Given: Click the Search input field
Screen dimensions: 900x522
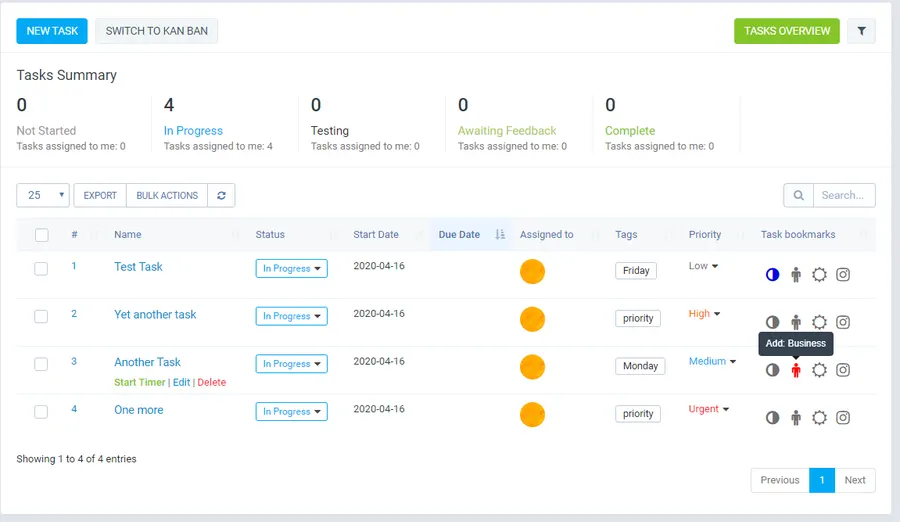Looking at the screenshot, I should [x=844, y=195].
